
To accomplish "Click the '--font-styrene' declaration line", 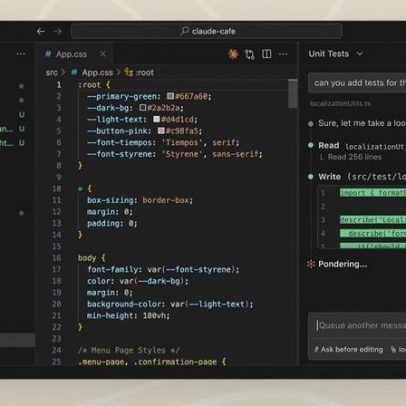I will click(175, 154).
